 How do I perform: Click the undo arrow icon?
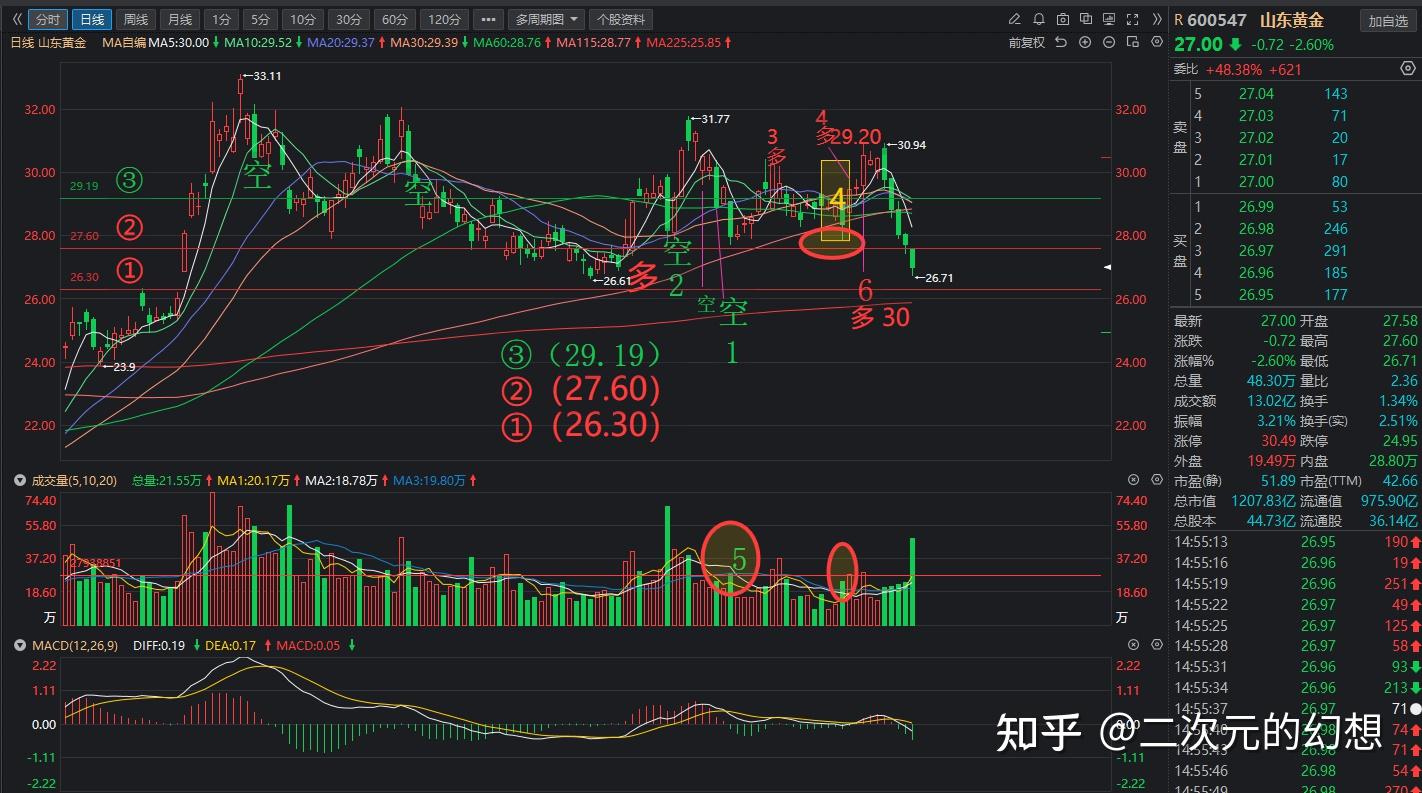(1060, 42)
